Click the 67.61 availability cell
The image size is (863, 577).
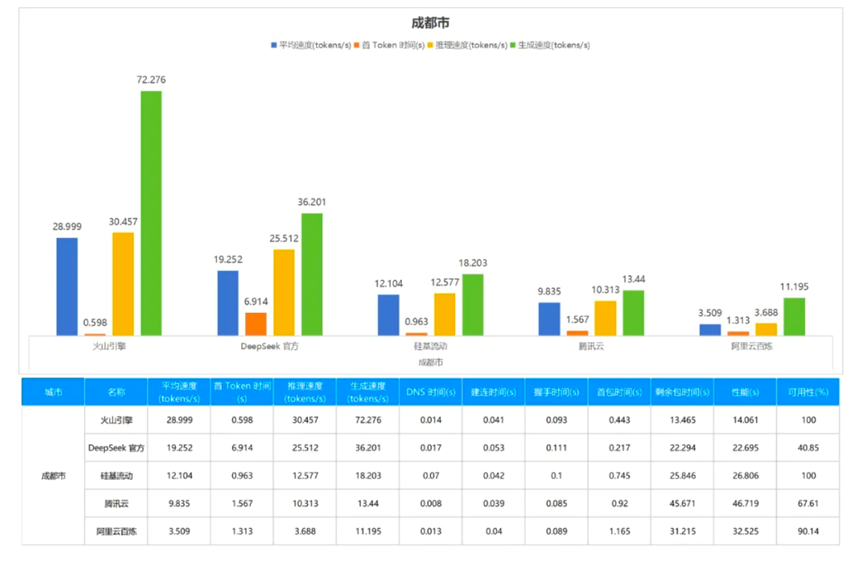pos(808,504)
